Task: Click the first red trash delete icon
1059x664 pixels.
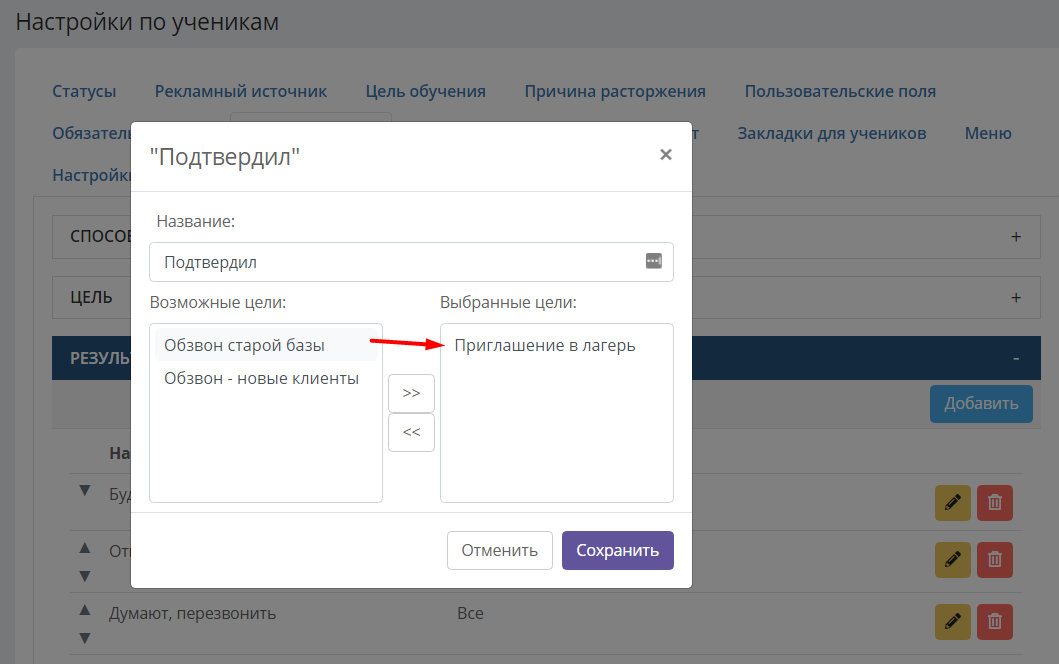Action: point(994,503)
